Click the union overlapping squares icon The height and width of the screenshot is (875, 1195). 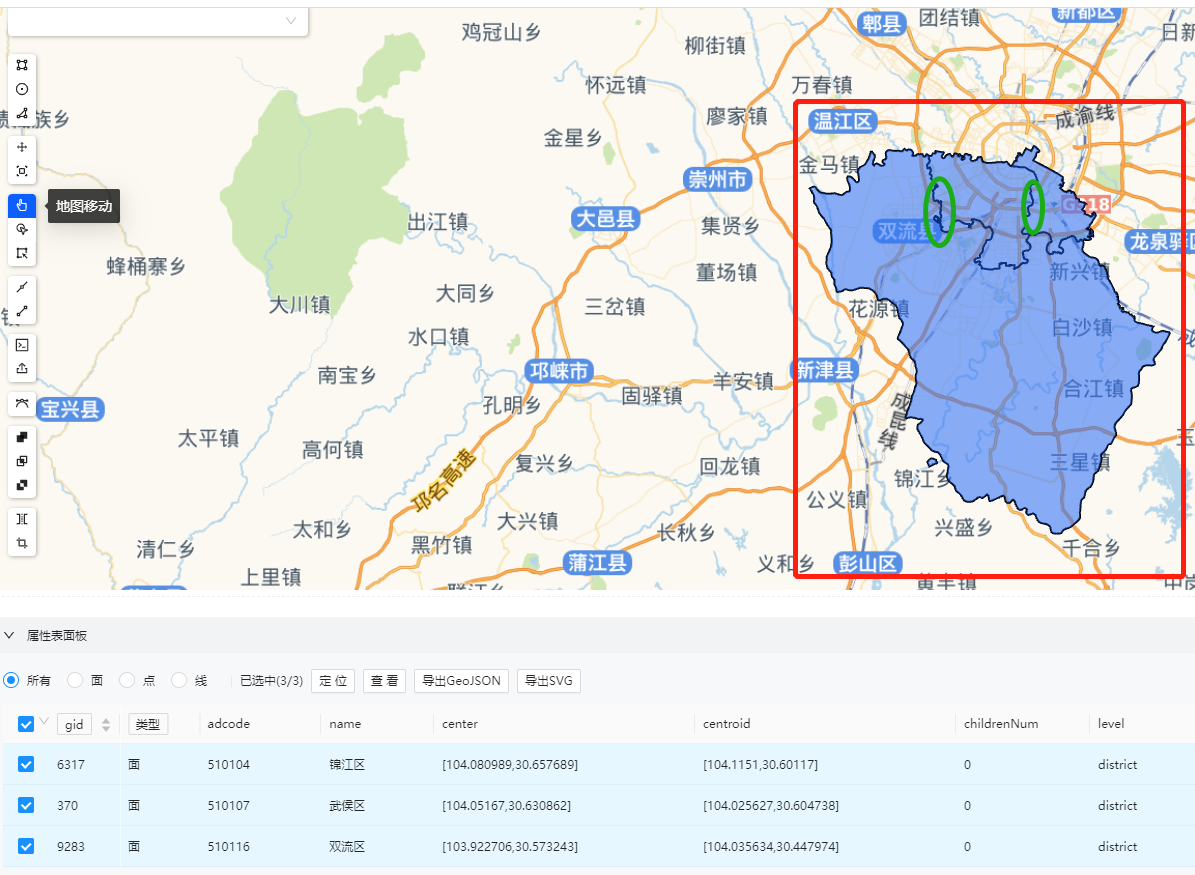click(22, 437)
